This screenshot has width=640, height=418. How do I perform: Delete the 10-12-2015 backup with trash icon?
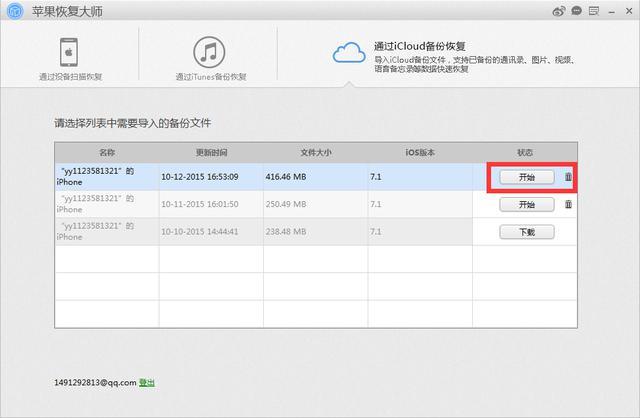[568, 177]
